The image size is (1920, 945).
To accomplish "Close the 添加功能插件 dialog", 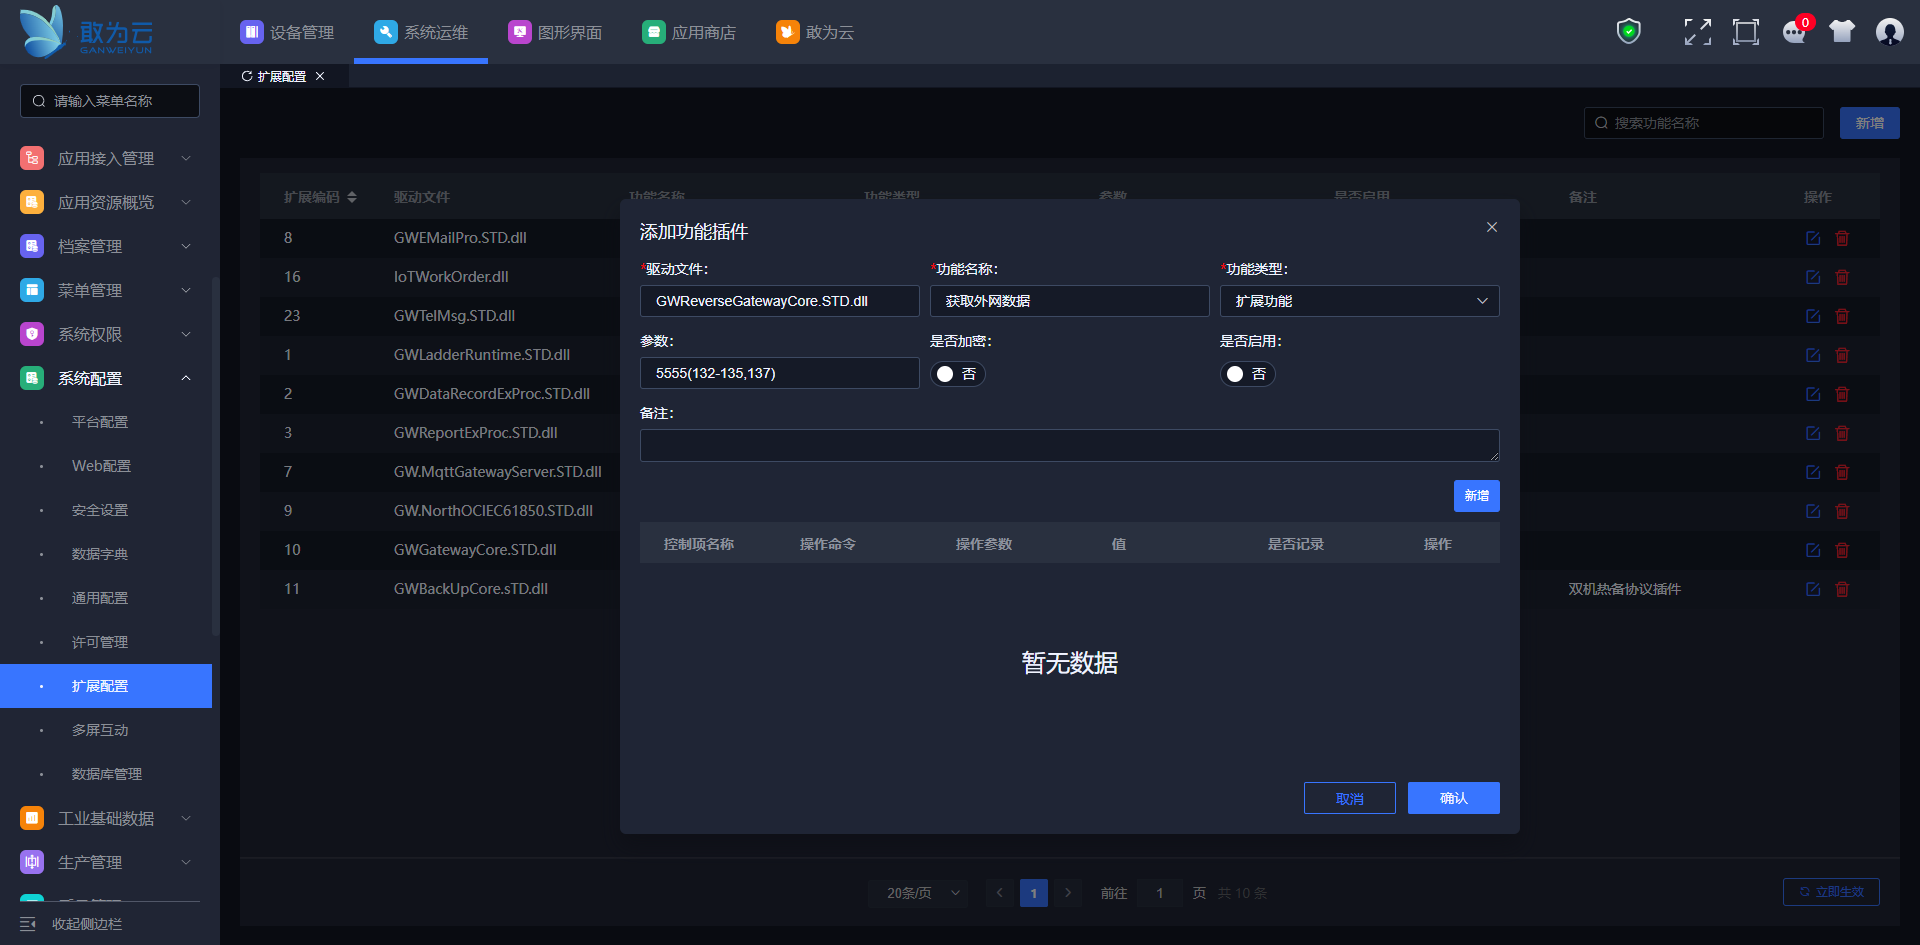I will (x=1491, y=227).
